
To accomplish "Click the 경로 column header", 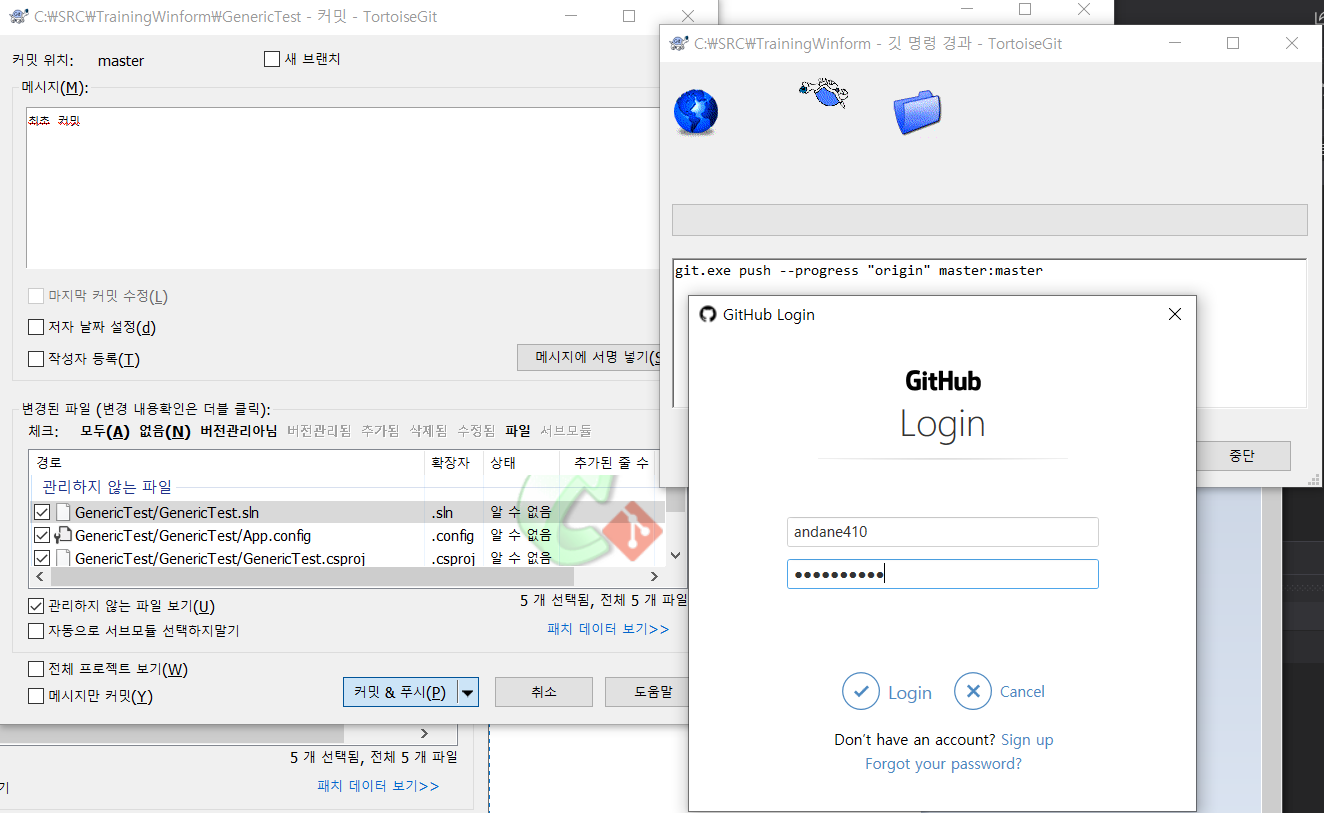I will click(x=227, y=463).
